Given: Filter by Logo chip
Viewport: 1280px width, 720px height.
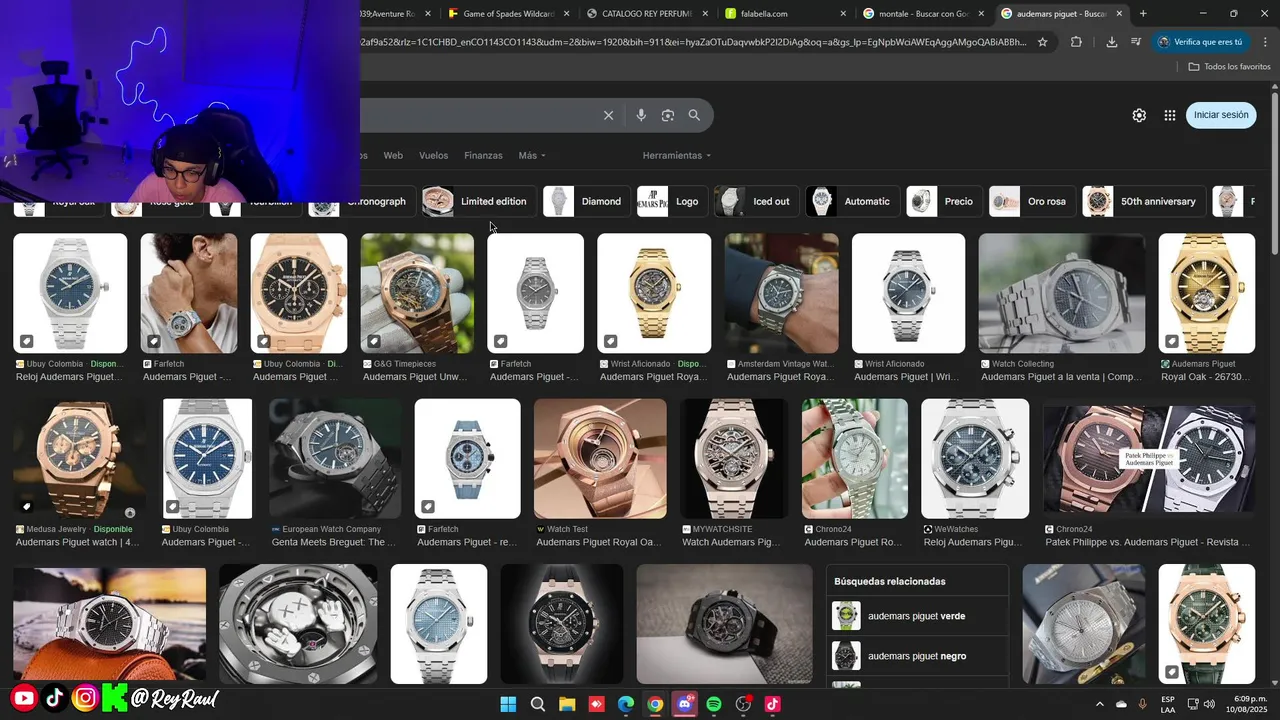Looking at the screenshot, I should (670, 201).
